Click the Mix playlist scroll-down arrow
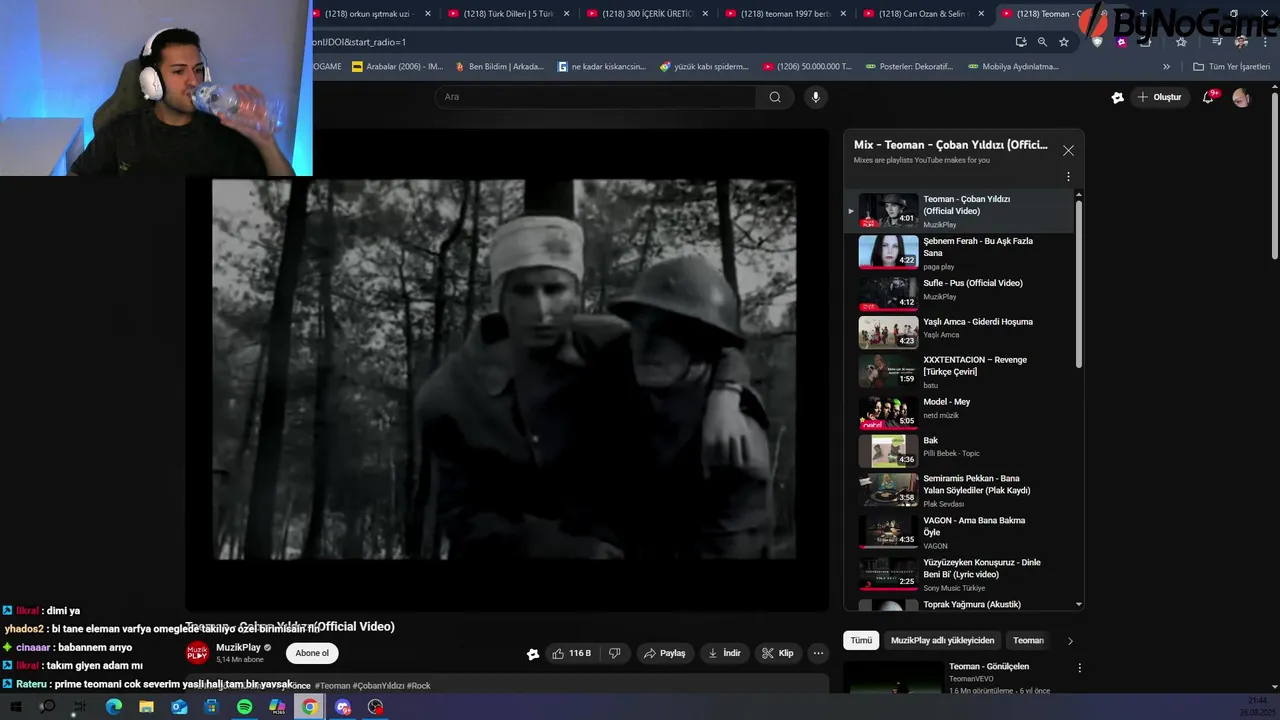The height and width of the screenshot is (720, 1280). (x=1078, y=604)
